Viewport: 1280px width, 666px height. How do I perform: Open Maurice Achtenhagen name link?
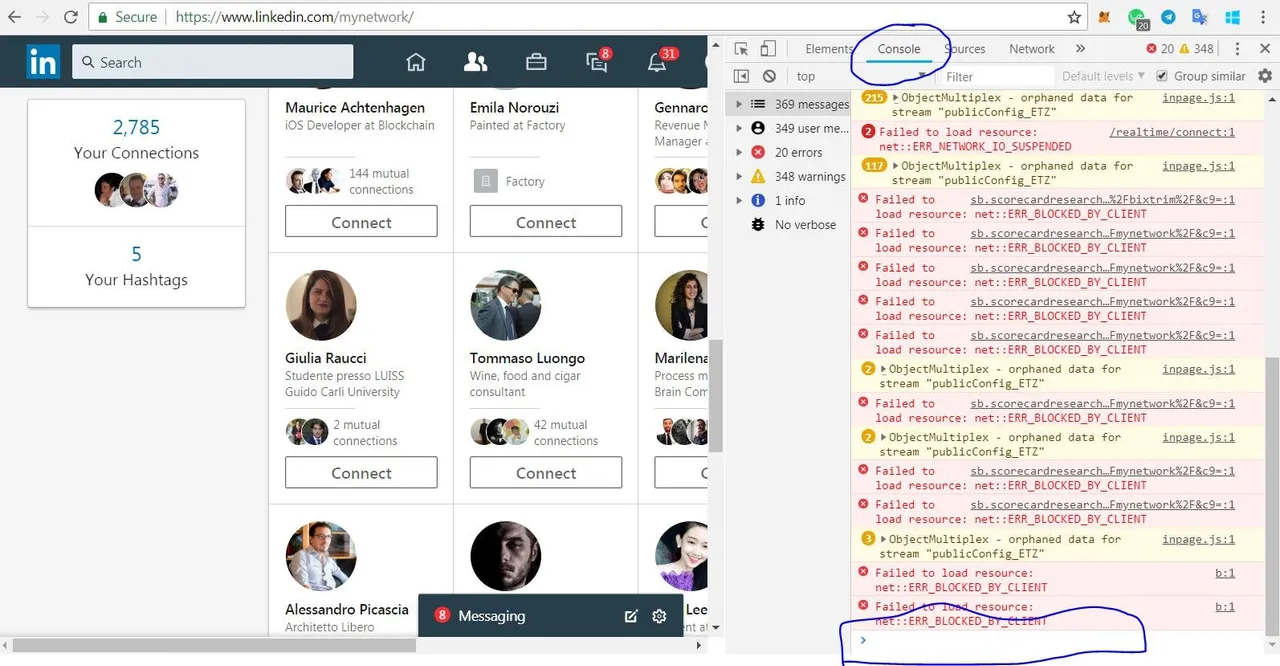(x=355, y=107)
